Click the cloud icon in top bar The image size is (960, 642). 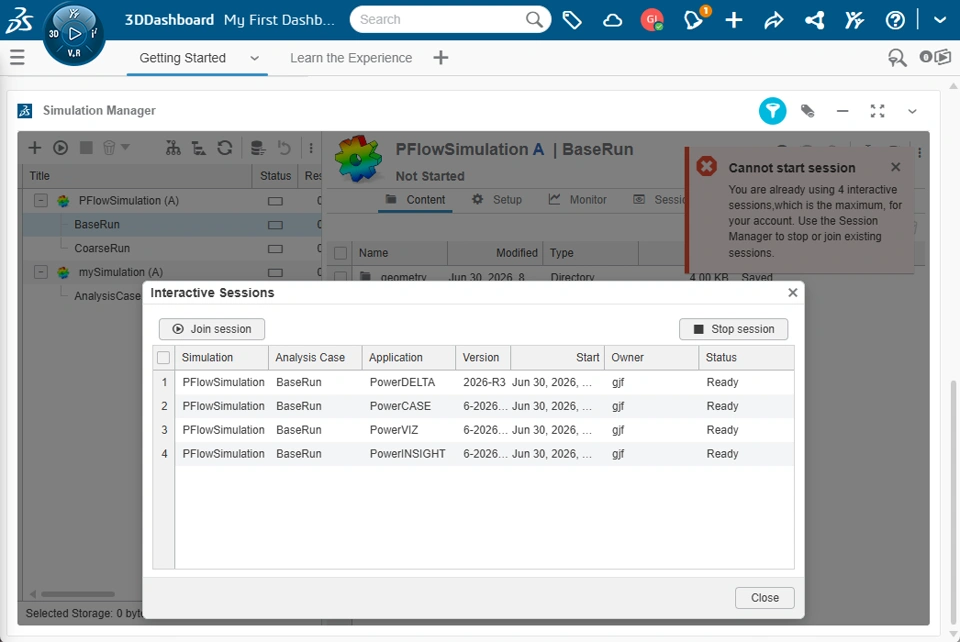pos(612,20)
